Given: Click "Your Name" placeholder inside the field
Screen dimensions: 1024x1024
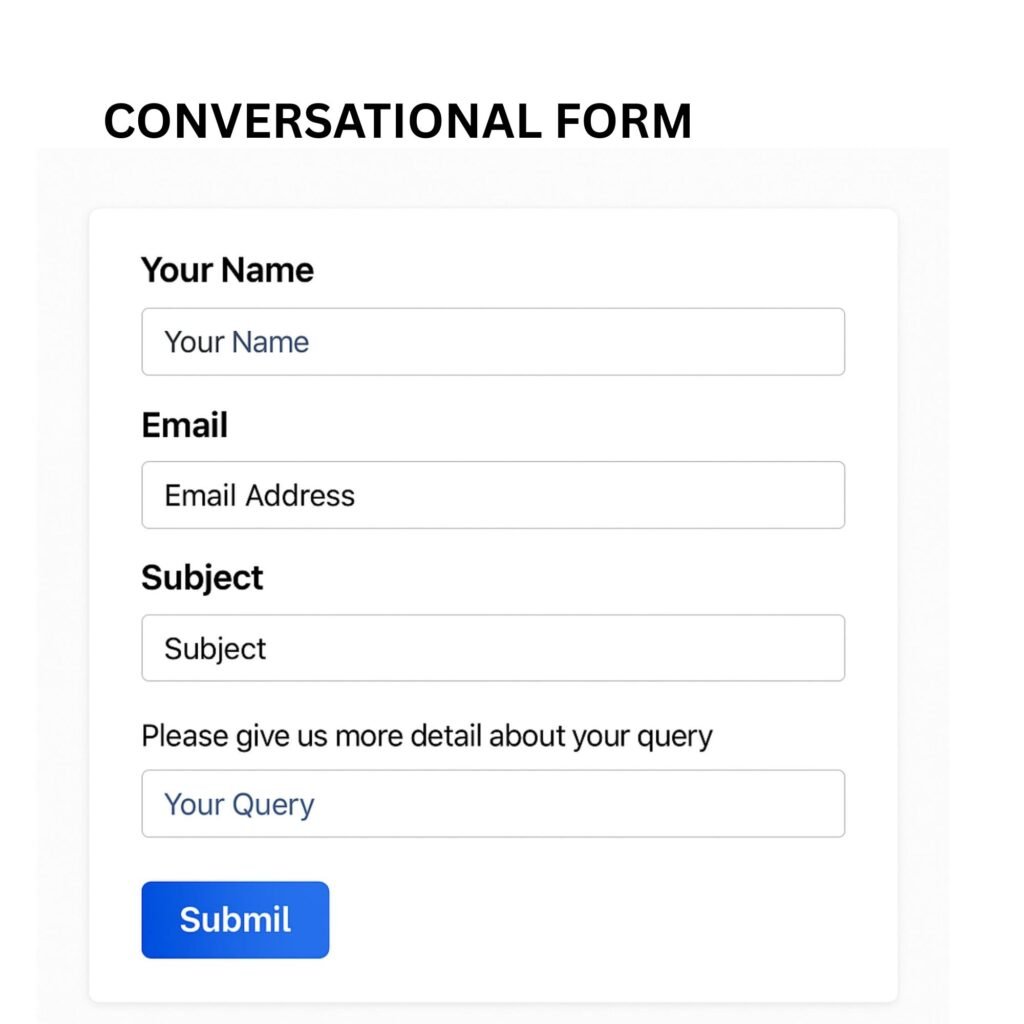Looking at the screenshot, I should tap(237, 342).
